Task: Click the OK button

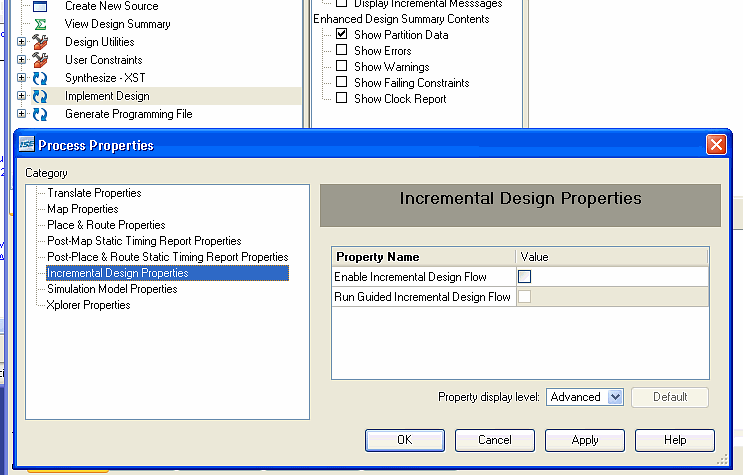Action: tap(405, 440)
